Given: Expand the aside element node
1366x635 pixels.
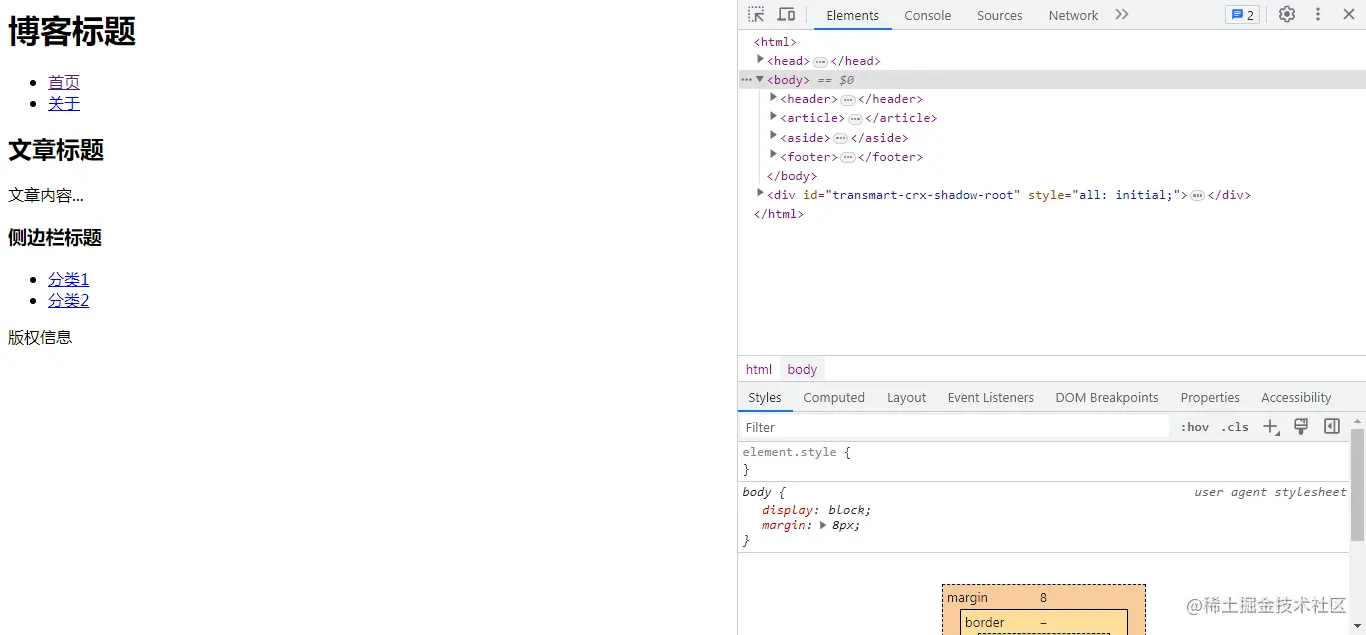Looking at the screenshot, I should click(773, 137).
